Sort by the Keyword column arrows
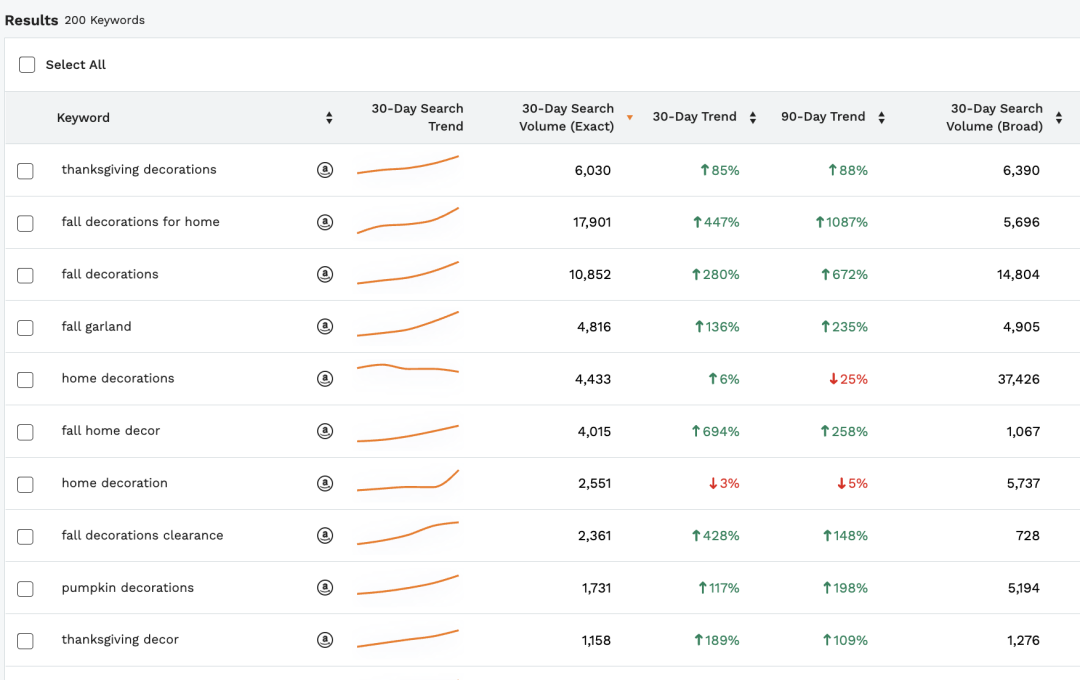Viewport: 1080px width, 680px height. 329,118
